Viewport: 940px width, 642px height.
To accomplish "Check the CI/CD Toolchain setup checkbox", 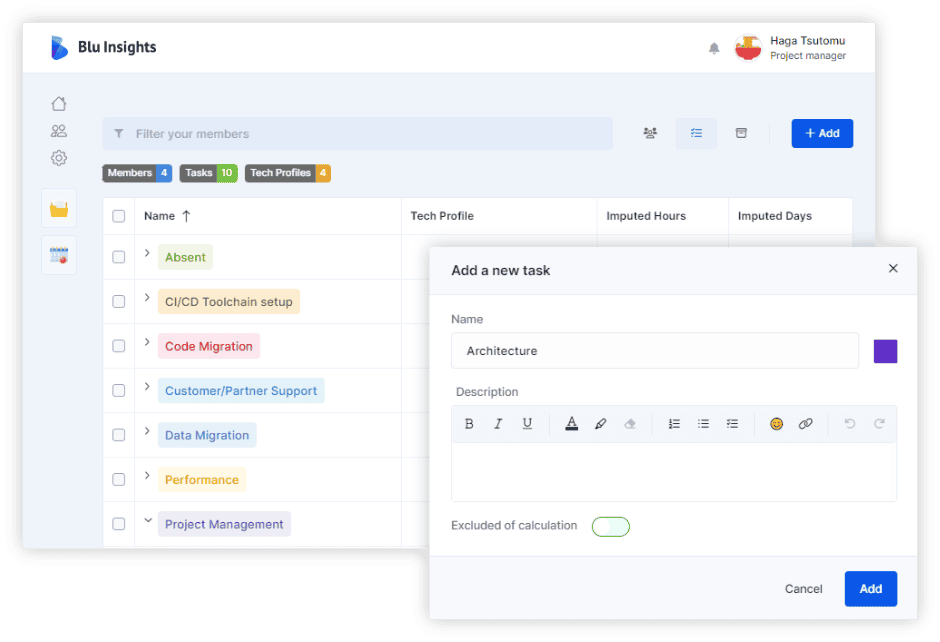I will click(x=119, y=302).
